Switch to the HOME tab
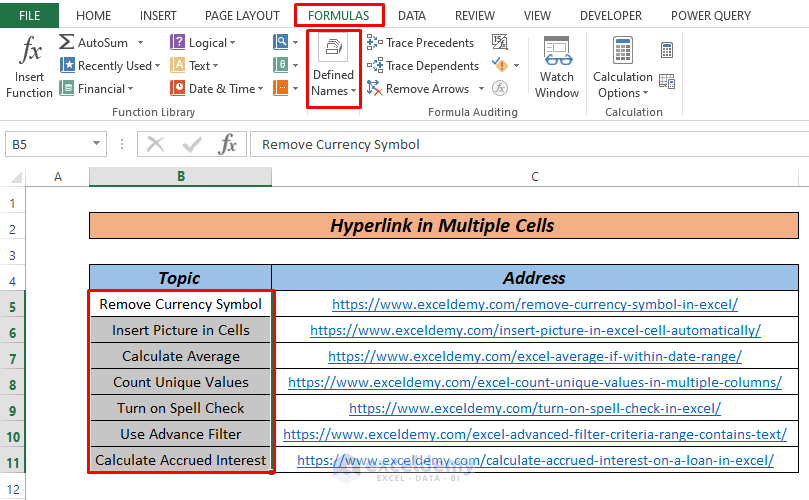809x500 pixels. [x=93, y=16]
